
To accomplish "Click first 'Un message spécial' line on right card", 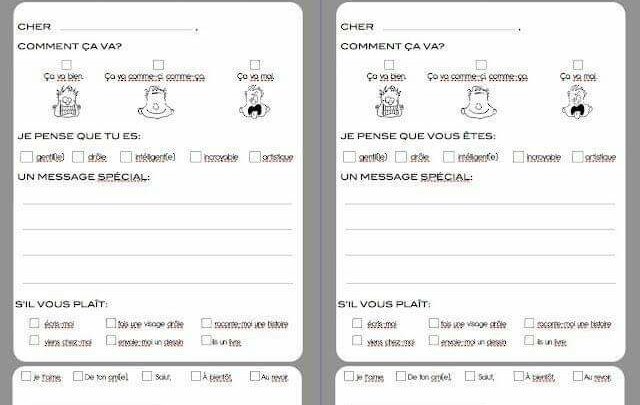I will tap(479, 202).
